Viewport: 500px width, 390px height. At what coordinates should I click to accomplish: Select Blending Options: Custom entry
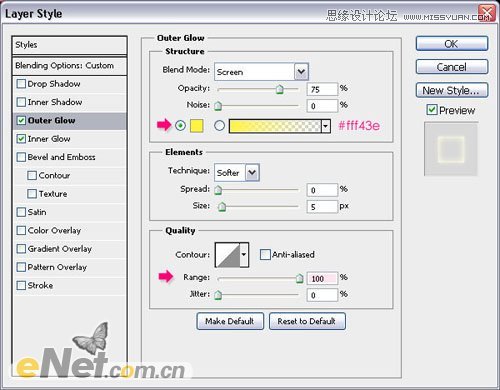69,66
